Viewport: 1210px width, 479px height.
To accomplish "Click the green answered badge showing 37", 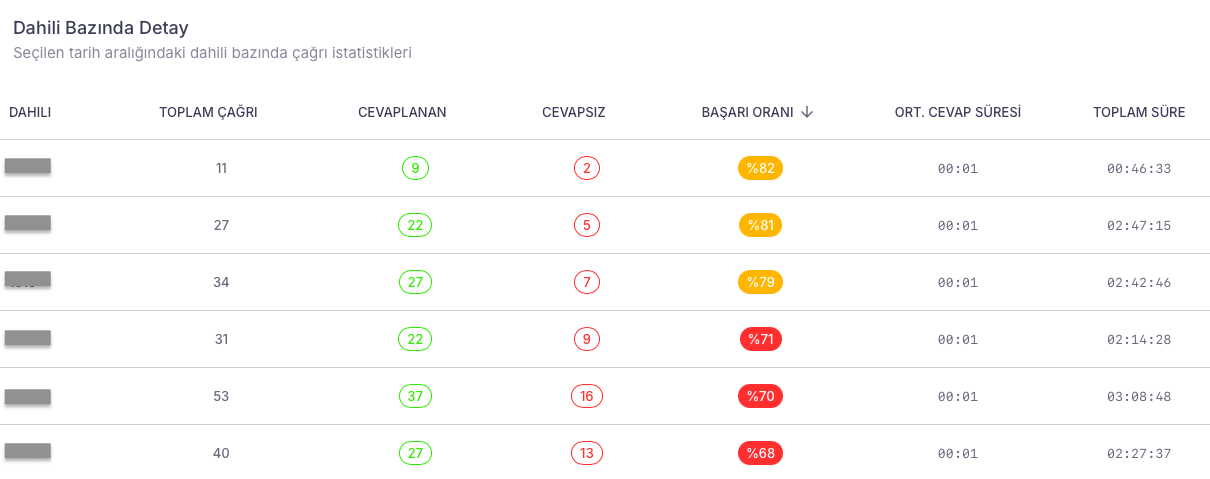I will pos(415,396).
